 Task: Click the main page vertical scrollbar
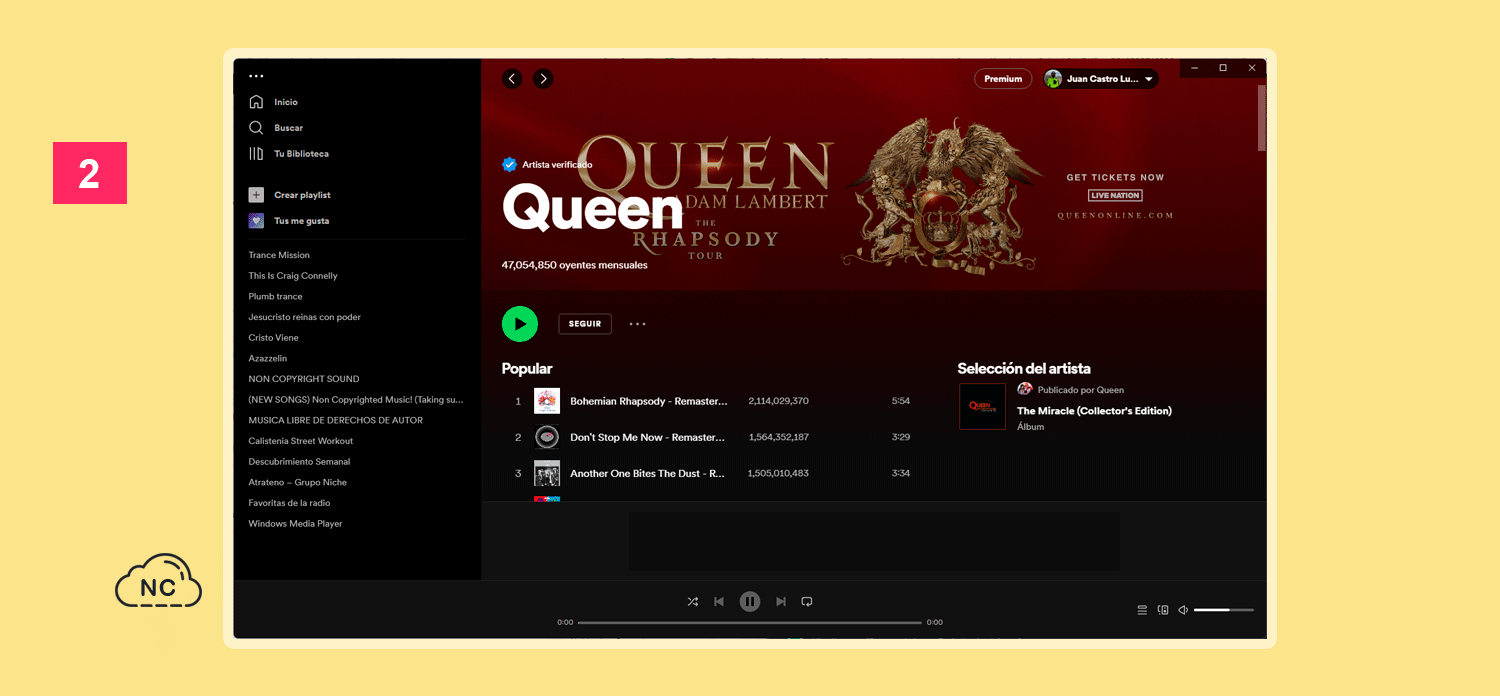pos(1262,118)
